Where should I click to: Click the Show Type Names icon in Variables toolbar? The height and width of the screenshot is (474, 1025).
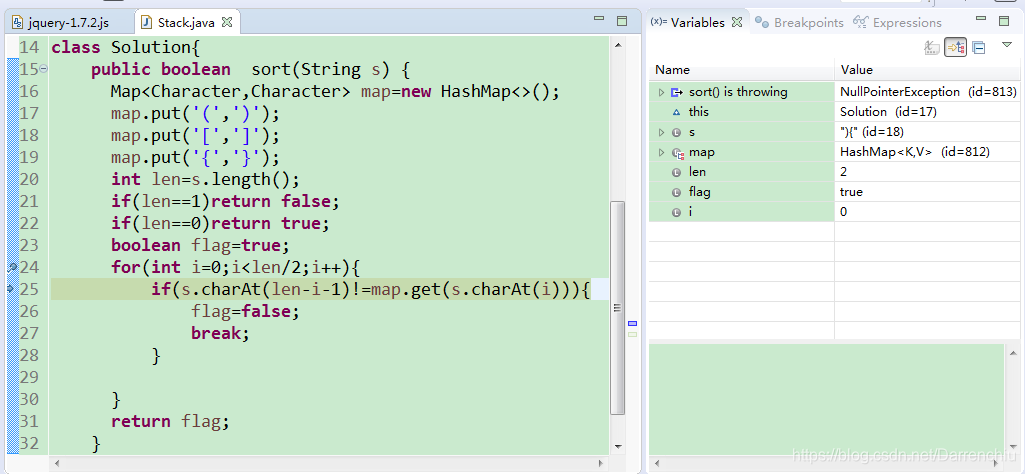(x=932, y=47)
